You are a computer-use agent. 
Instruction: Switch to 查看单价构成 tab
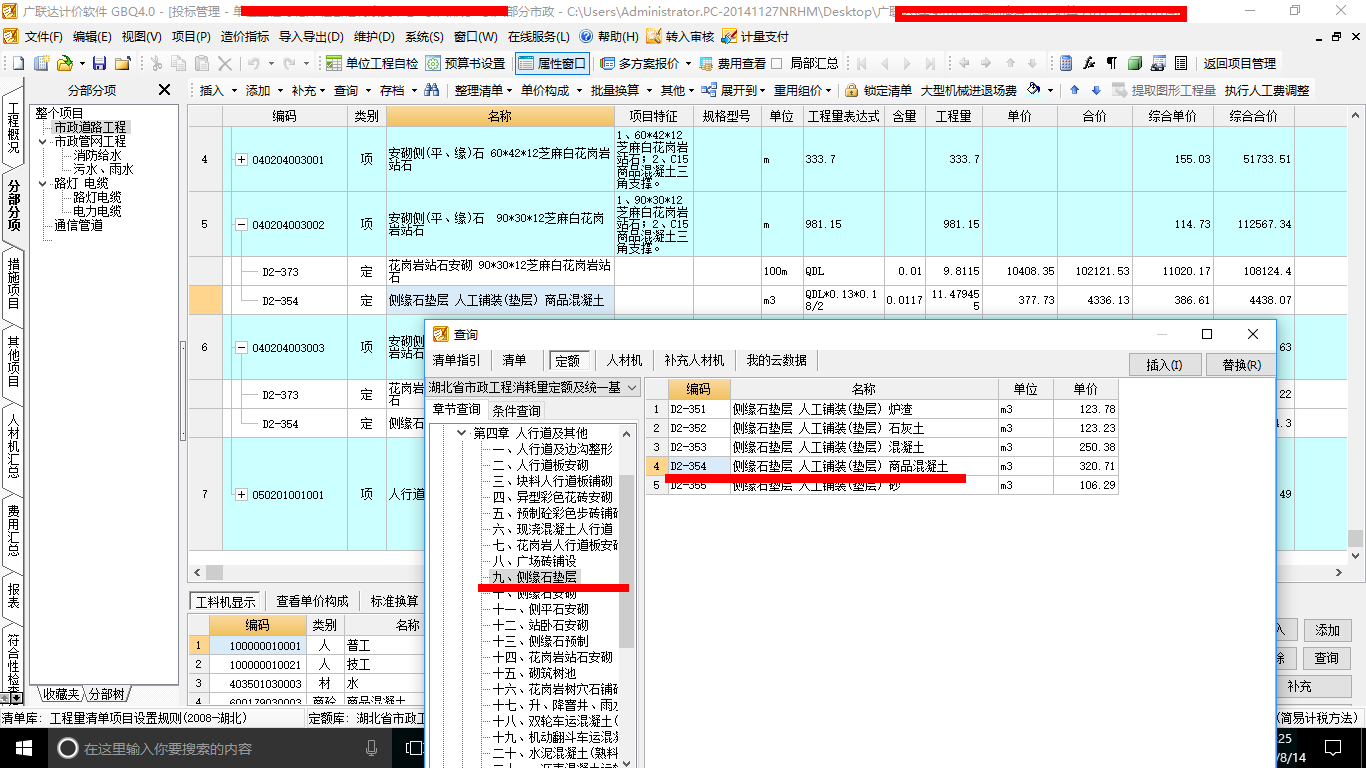[312, 601]
